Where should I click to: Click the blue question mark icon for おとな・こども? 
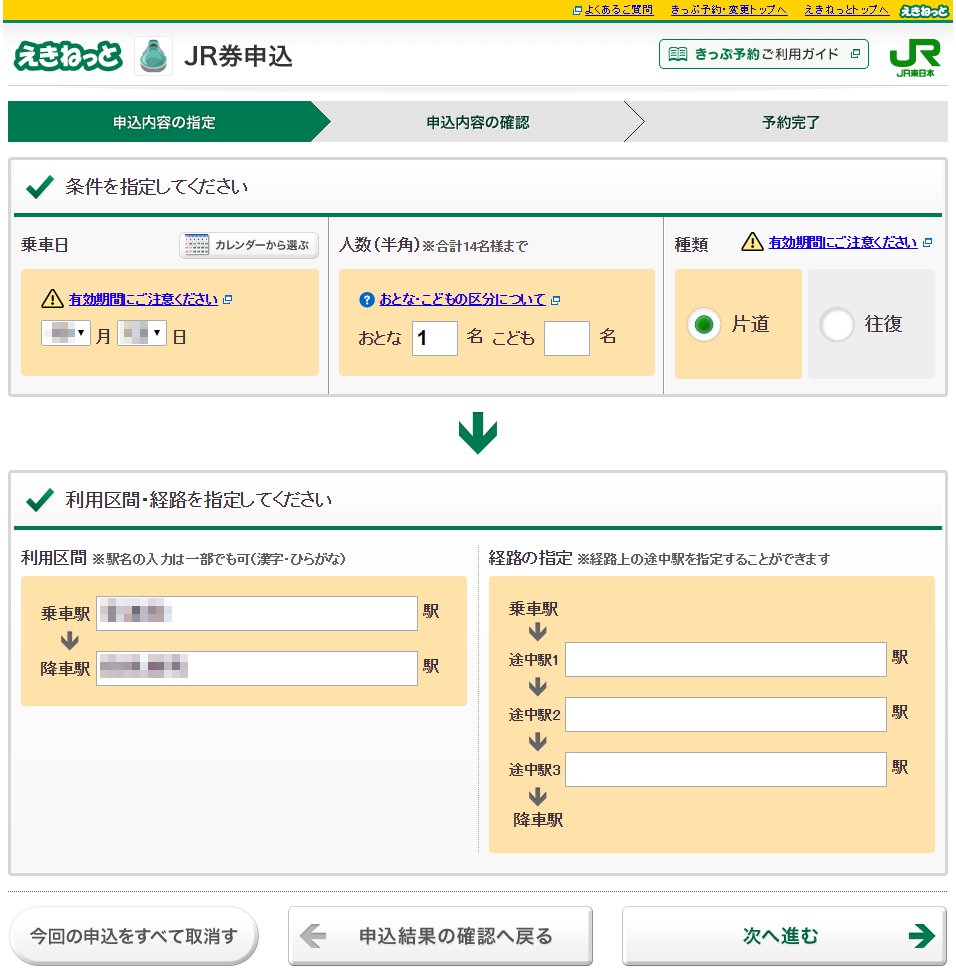(367, 300)
